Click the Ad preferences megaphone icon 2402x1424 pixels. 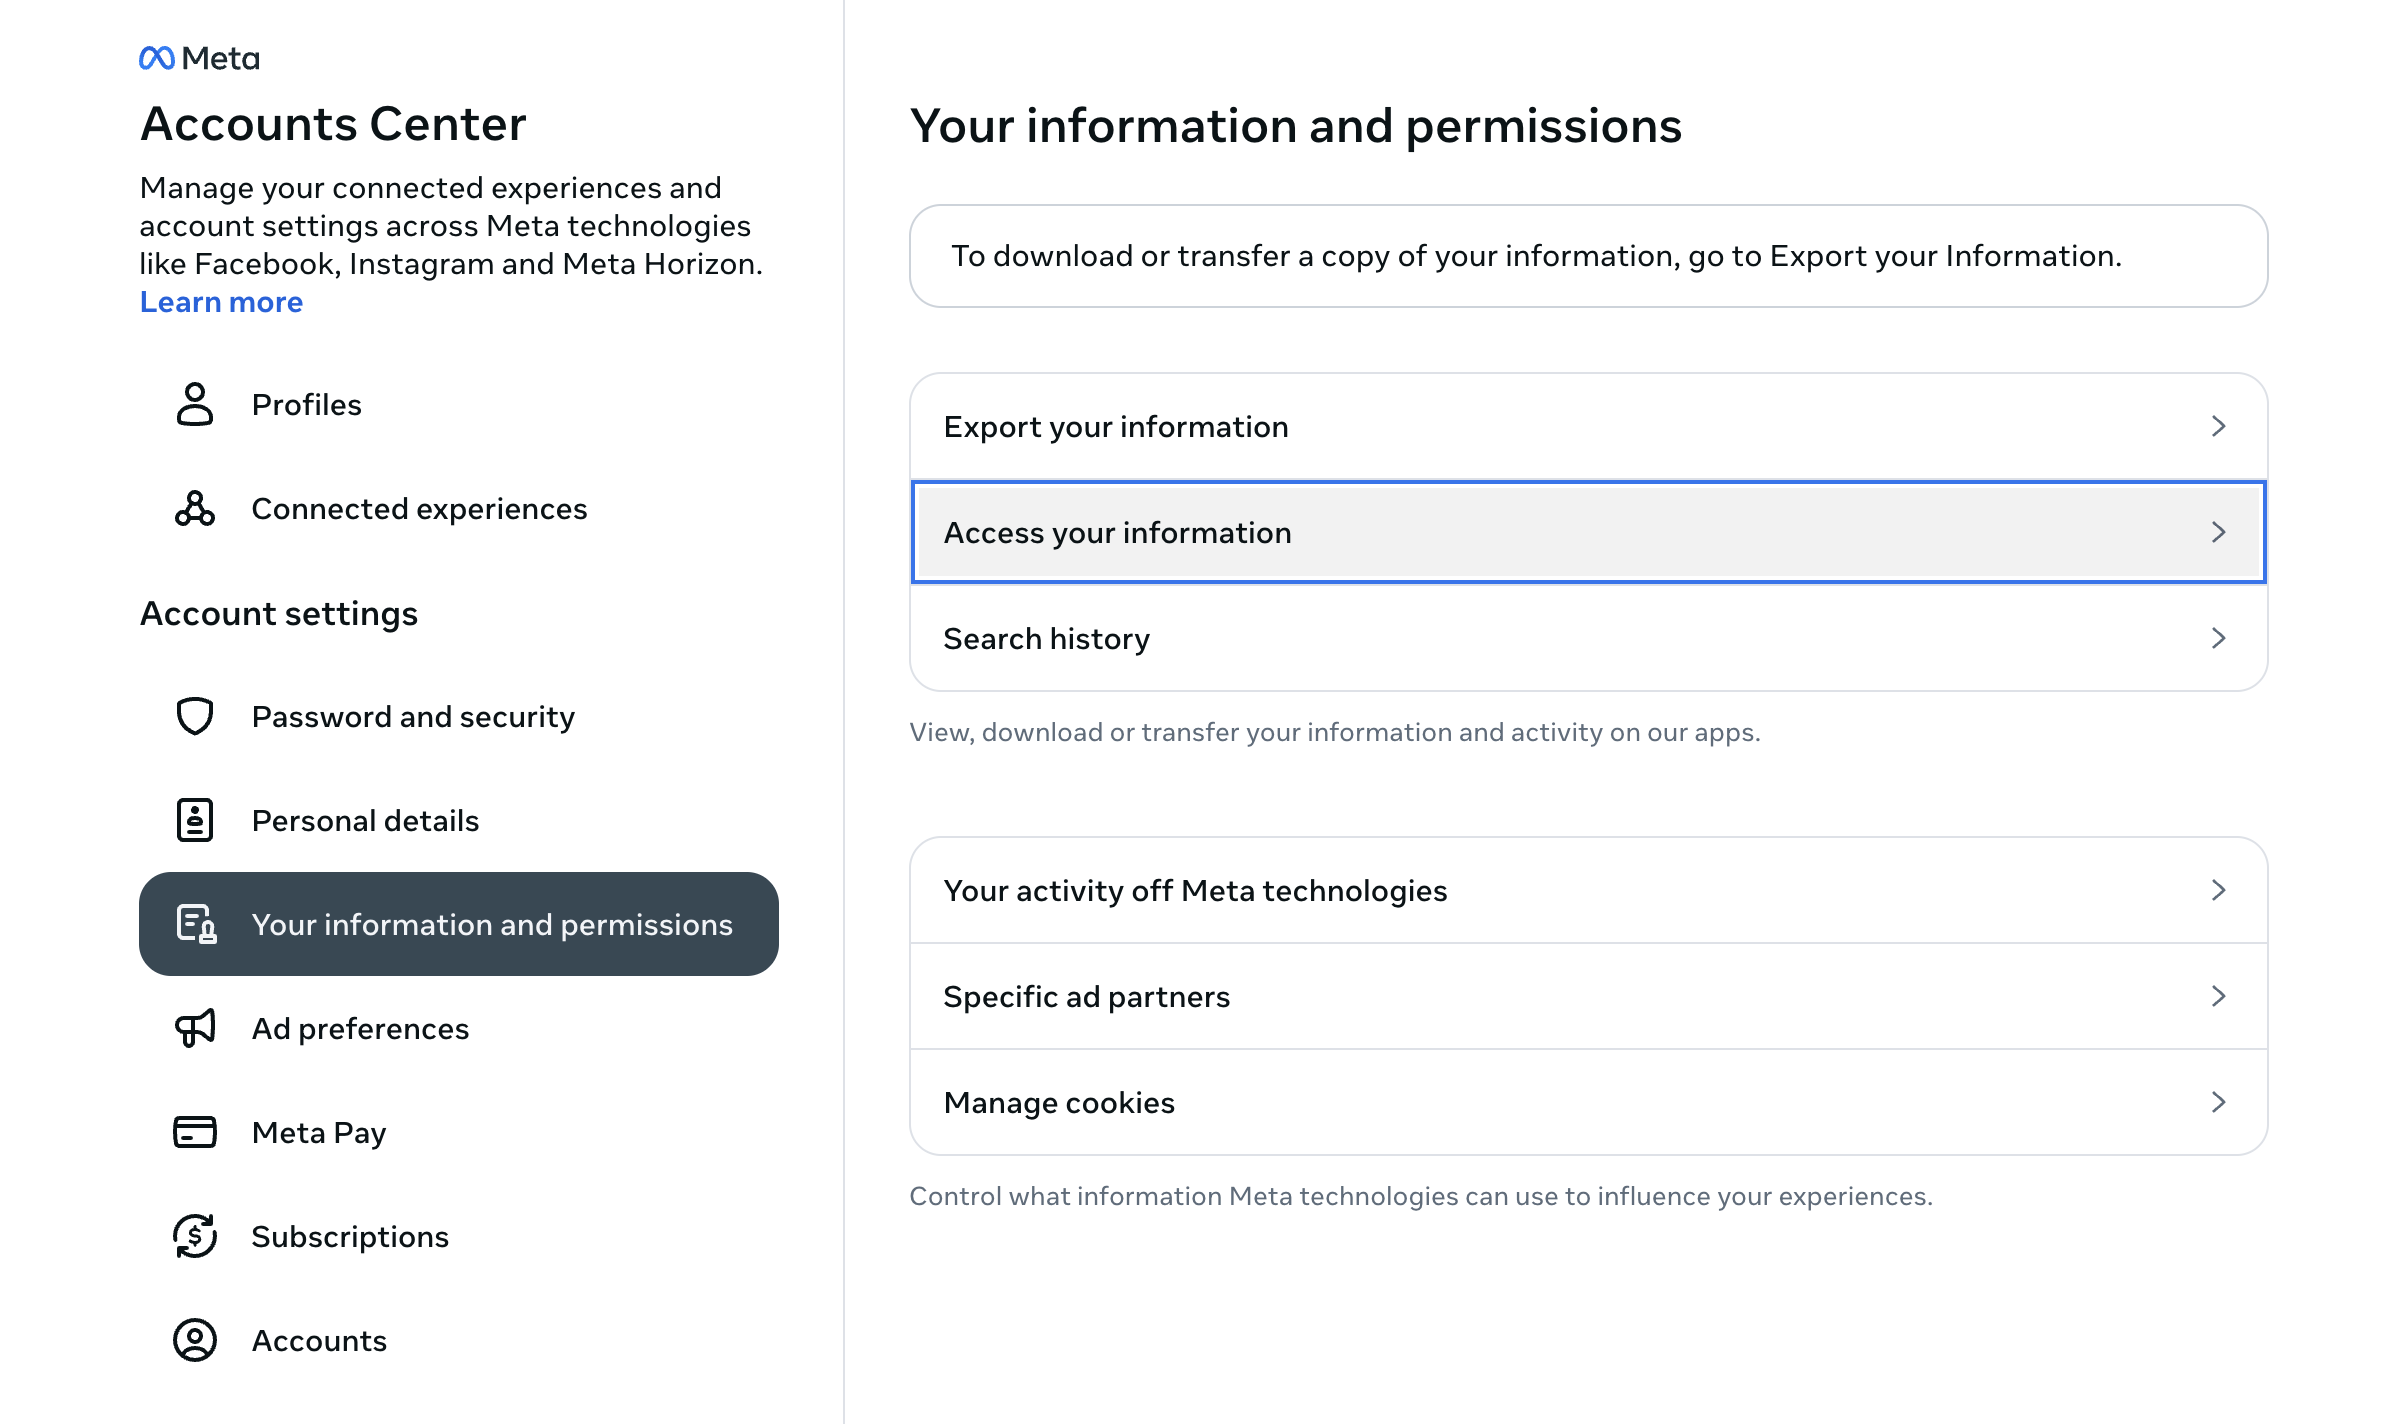tap(195, 1028)
